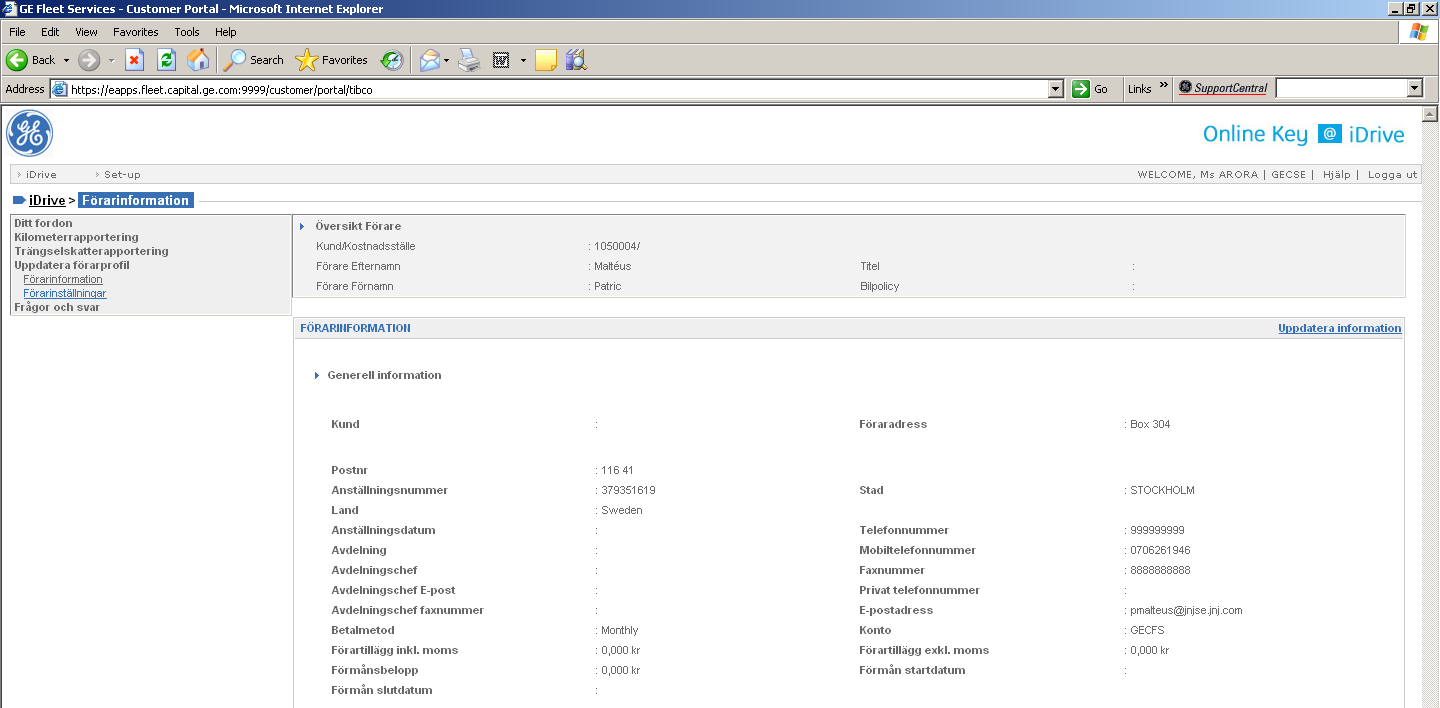Open the Internet Explorer title bar icon menu

(x=10, y=9)
